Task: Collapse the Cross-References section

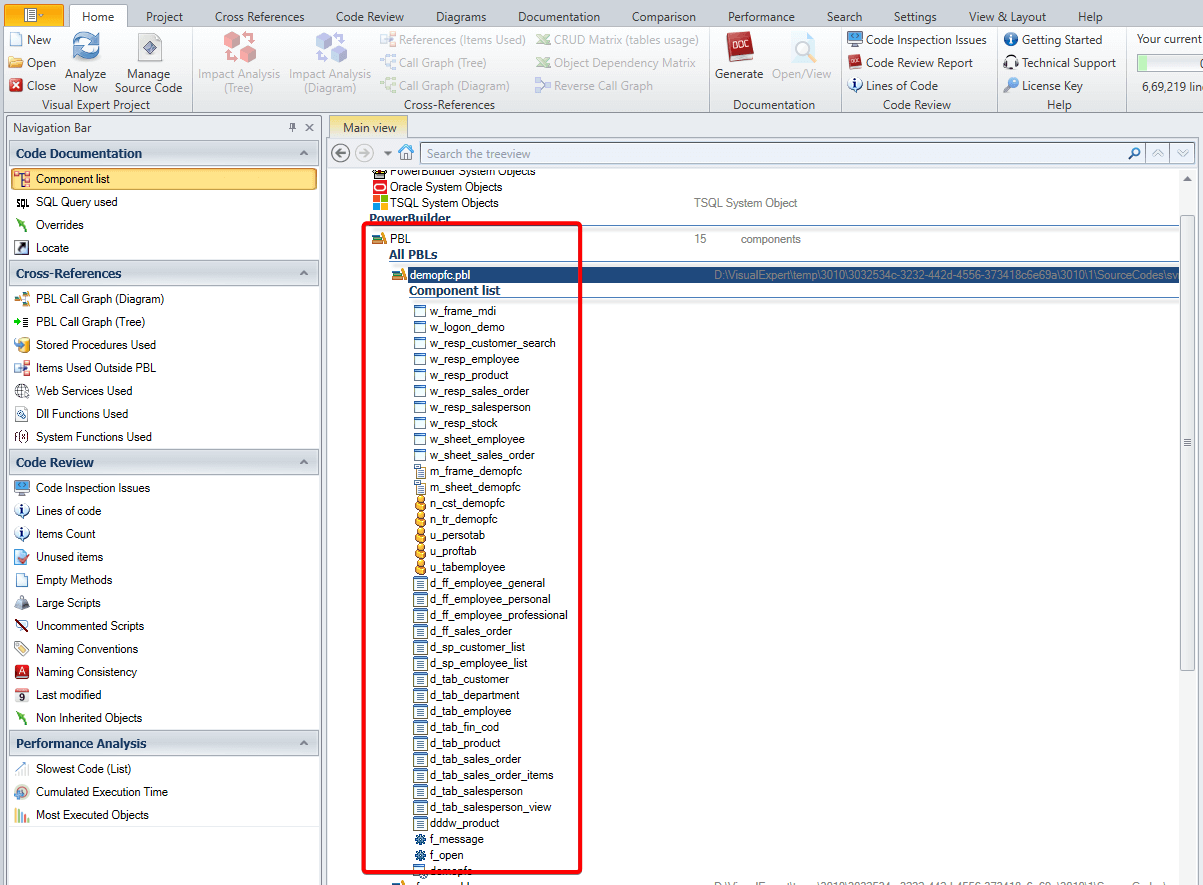Action: tap(304, 273)
